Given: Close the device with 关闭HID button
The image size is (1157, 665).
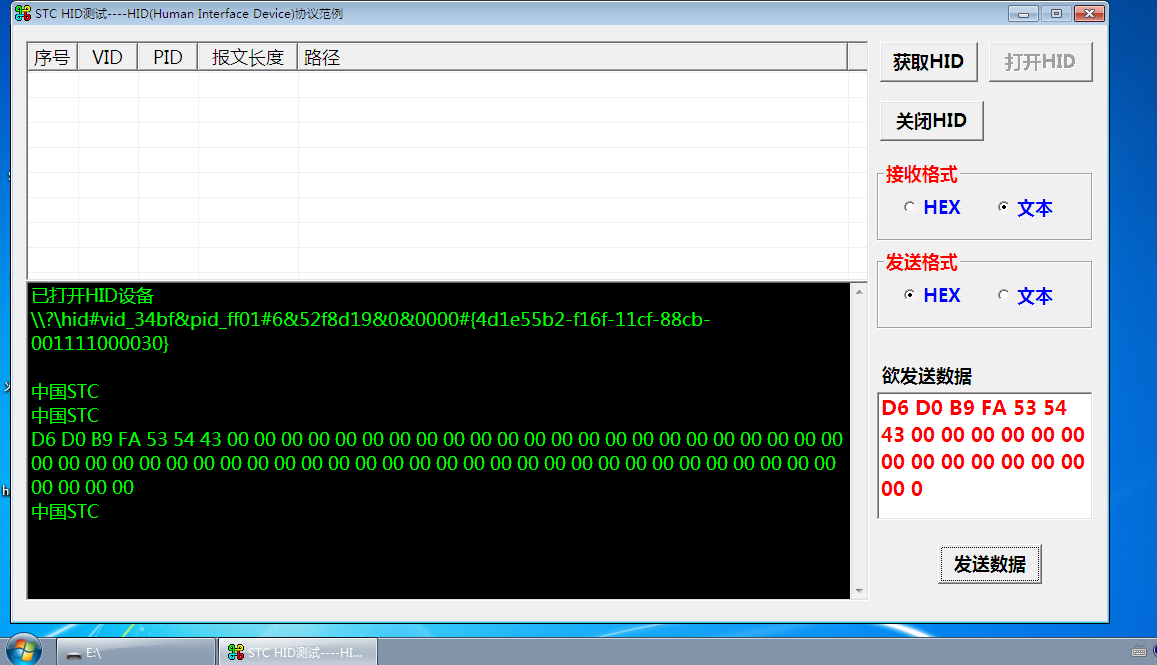Looking at the screenshot, I should click(931, 121).
